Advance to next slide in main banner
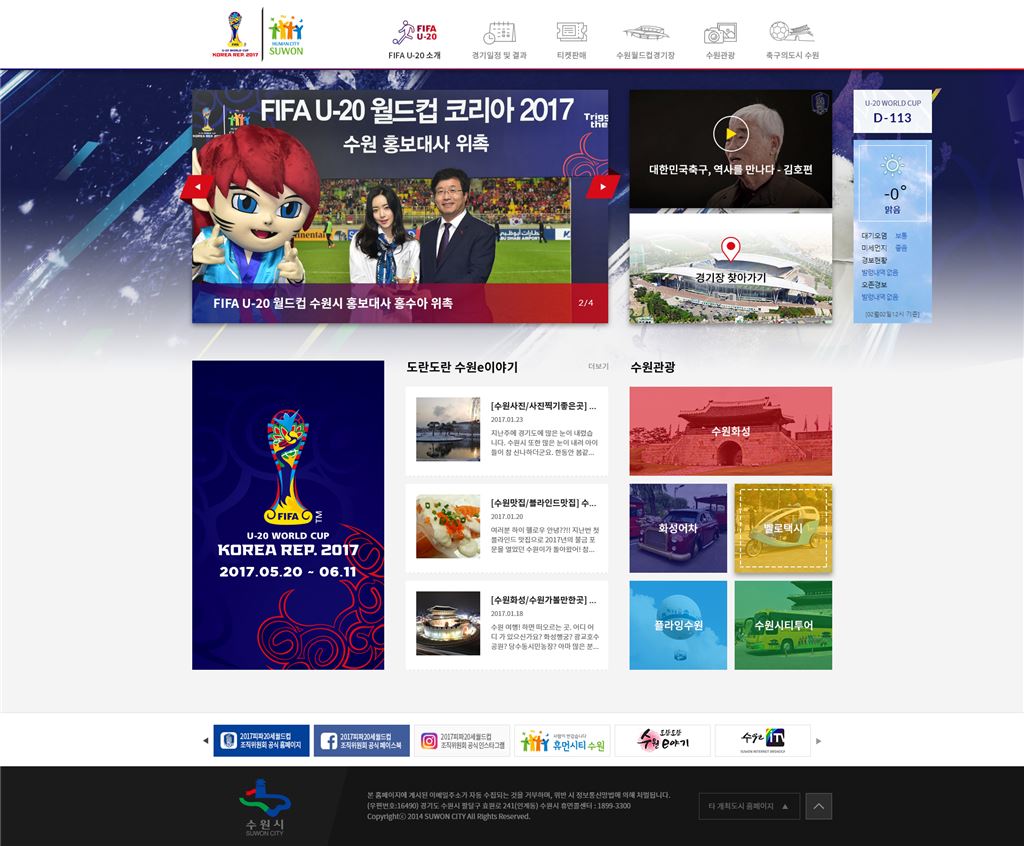 click(x=604, y=186)
